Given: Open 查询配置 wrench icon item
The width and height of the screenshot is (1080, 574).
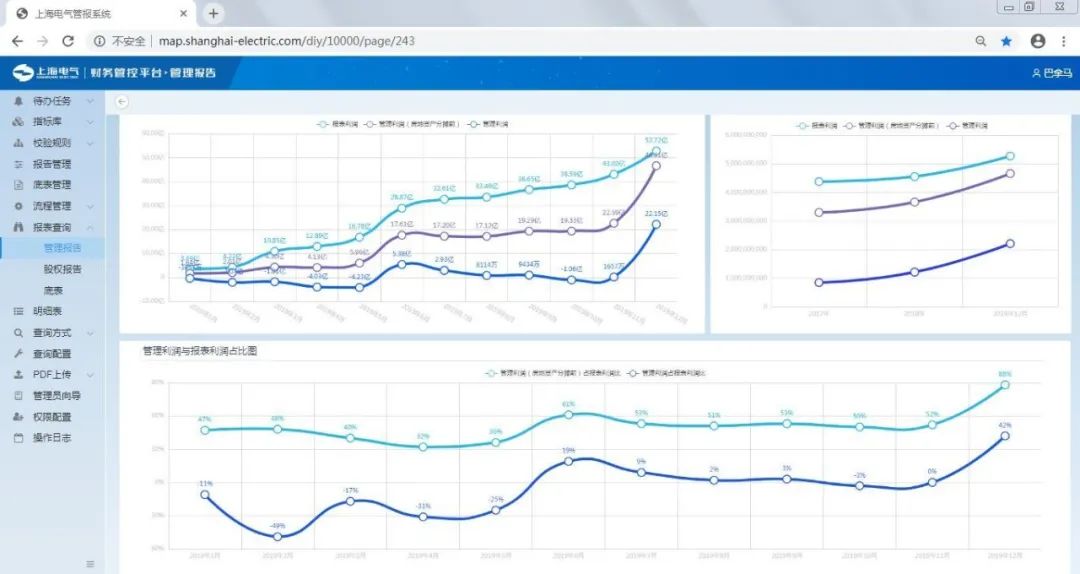Looking at the screenshot, I should [19, 353].
